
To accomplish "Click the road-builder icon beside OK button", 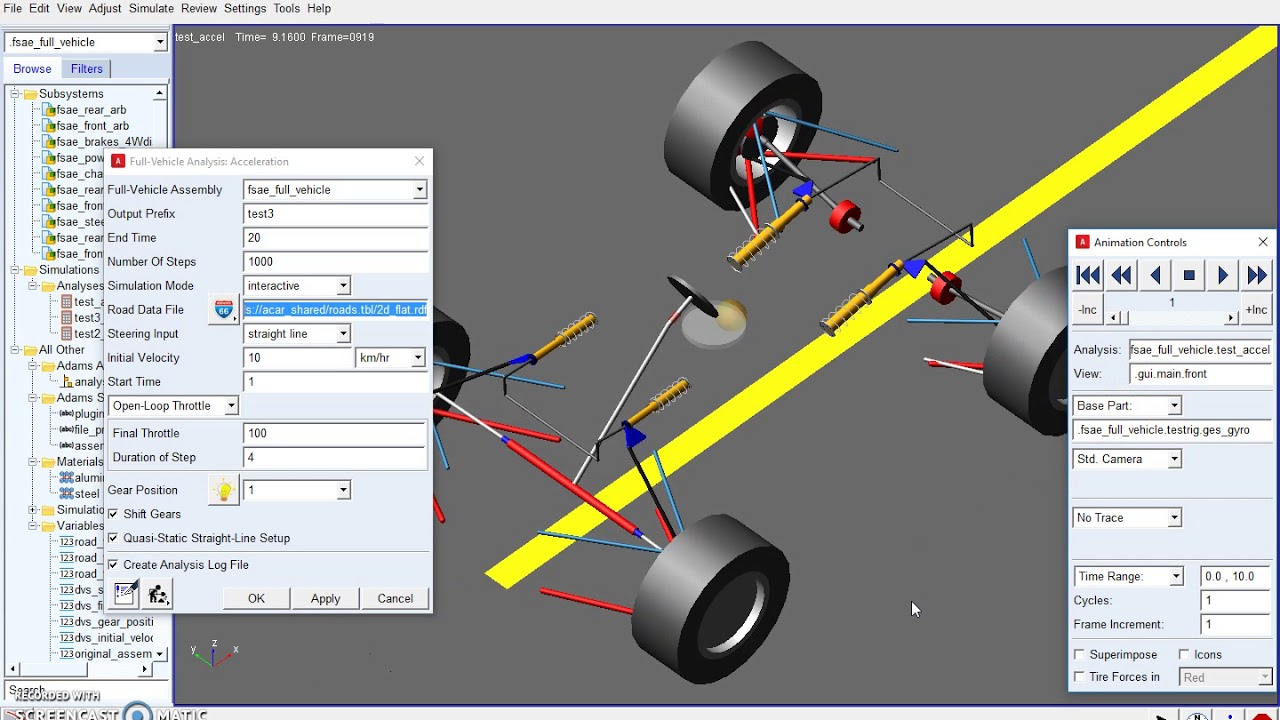I will (157, 594).
